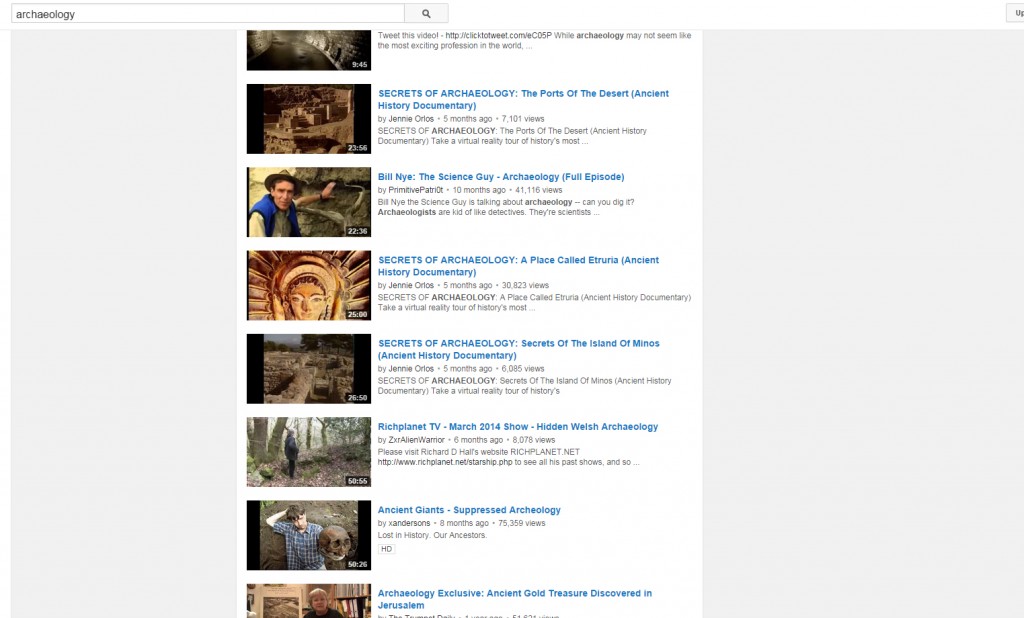Click the Etruria mask thumbnail
The width and height of the screenshot is (1024, 618).
309,285
